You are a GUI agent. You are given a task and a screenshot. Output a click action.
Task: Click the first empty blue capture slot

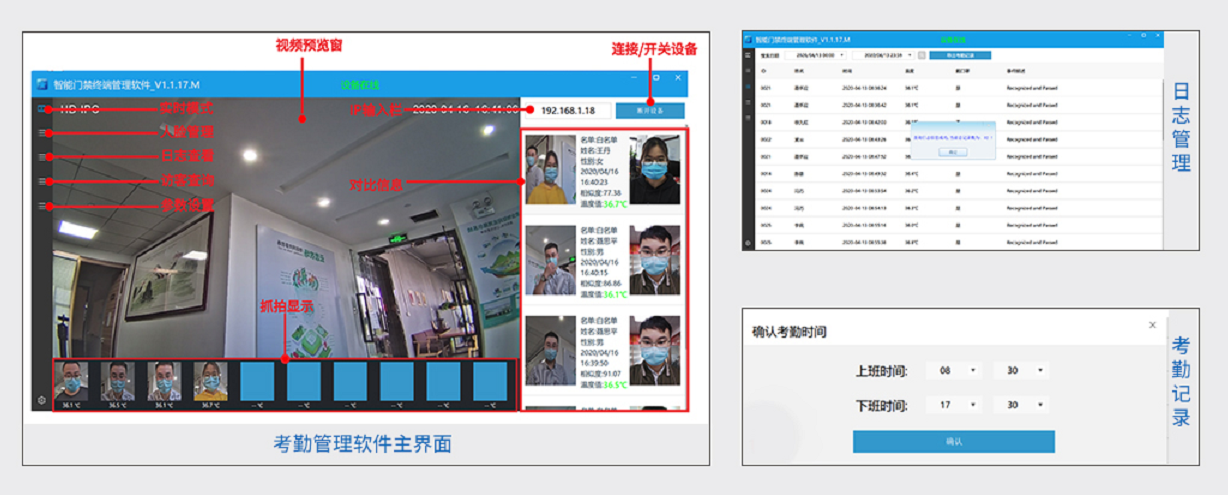pyautogui.click(x=257, y=381)
